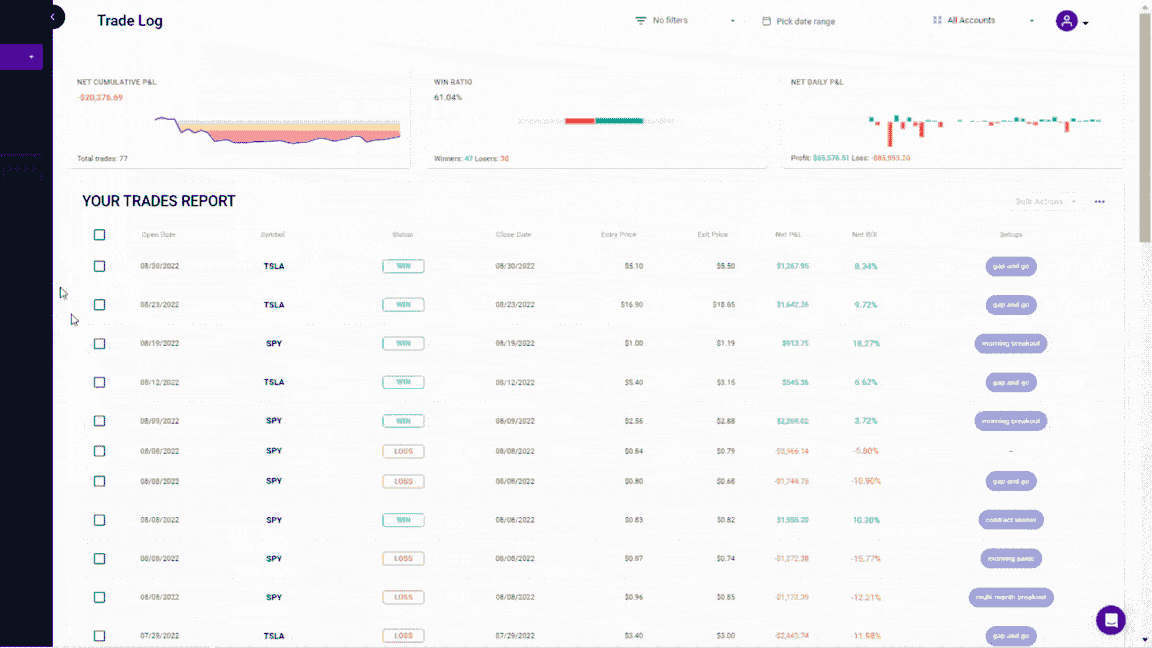Open the chat support bubble
Image resolution: width=1152 pixels, height=648 pixels.
click(1110, 620)
